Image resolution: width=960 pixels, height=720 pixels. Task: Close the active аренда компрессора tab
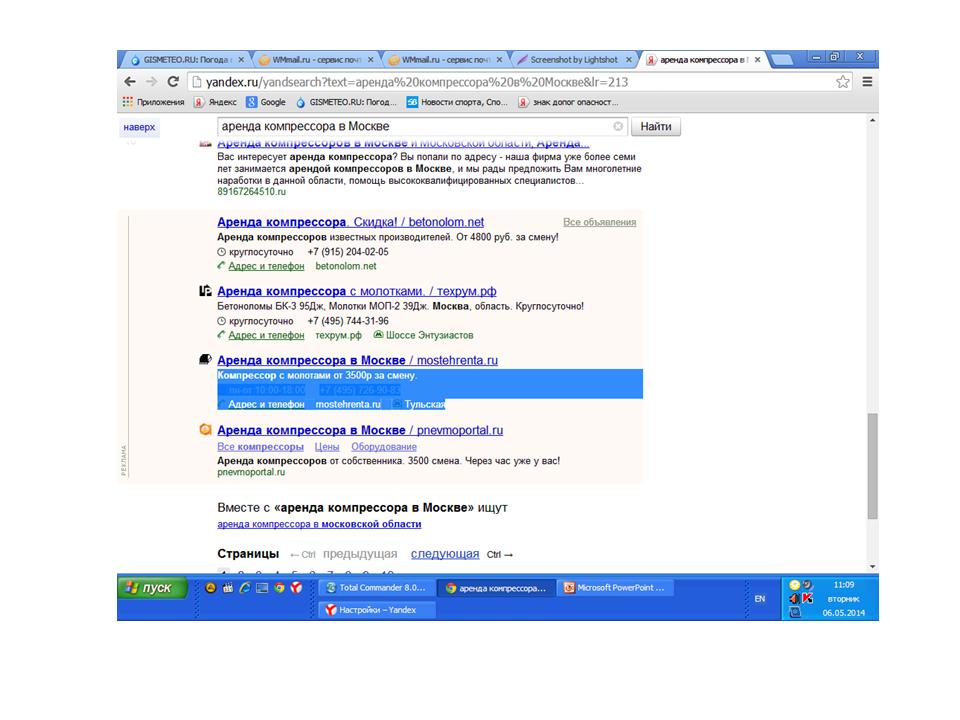click(x=758, y=60)
